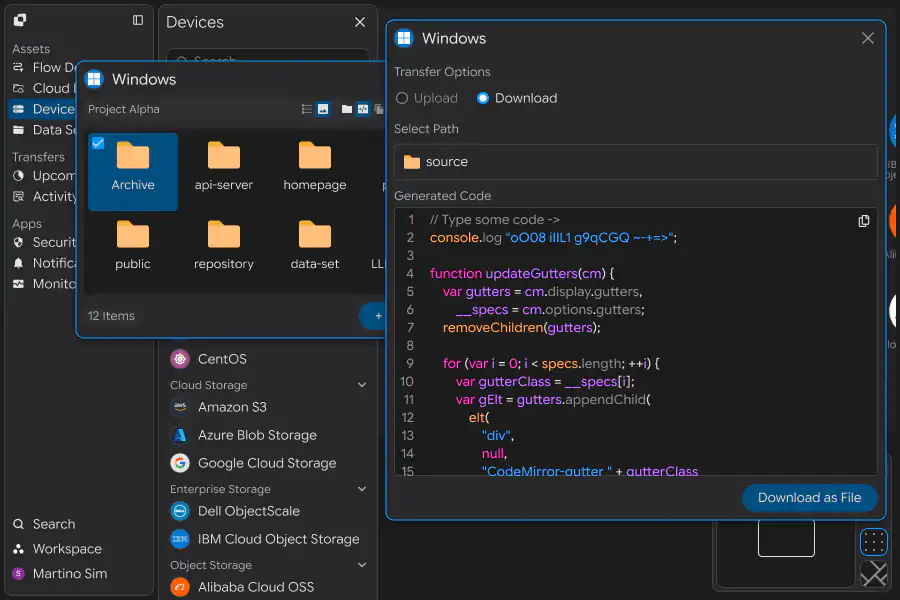Click the crossed lines layout icon
Screen dimensions: 900x600
(x=874, y=574)
